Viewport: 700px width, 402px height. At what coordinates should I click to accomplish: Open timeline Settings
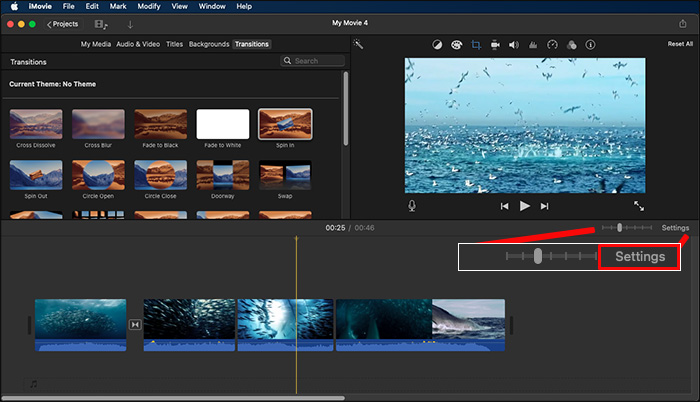675,228
